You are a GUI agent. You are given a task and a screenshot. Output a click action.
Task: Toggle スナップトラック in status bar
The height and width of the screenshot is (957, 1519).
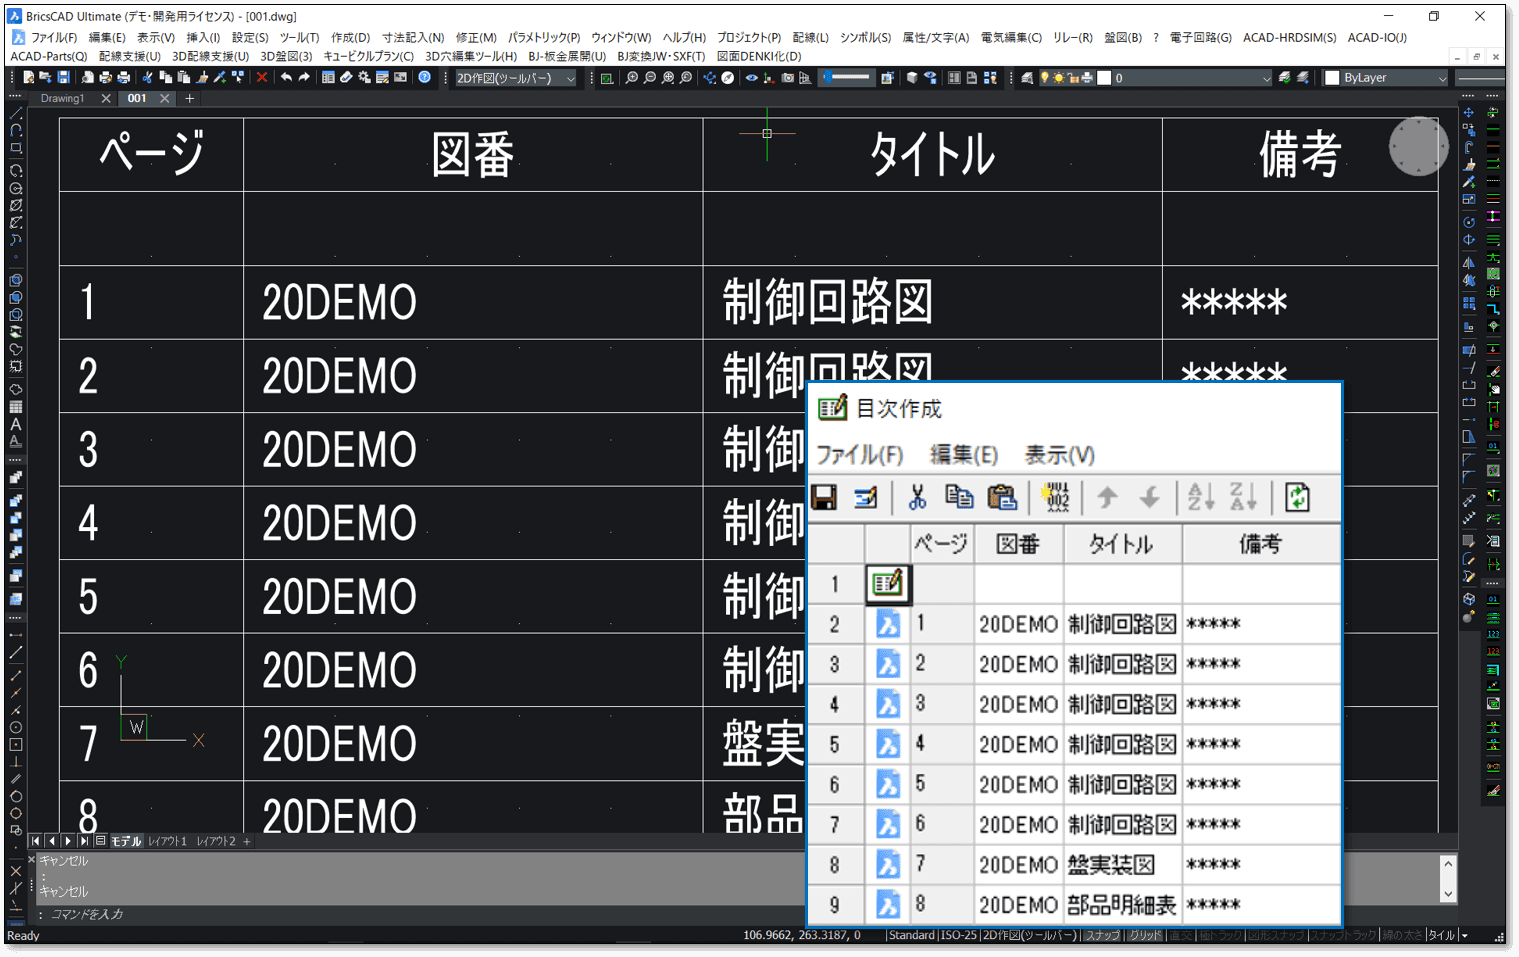coord(1343,935)
